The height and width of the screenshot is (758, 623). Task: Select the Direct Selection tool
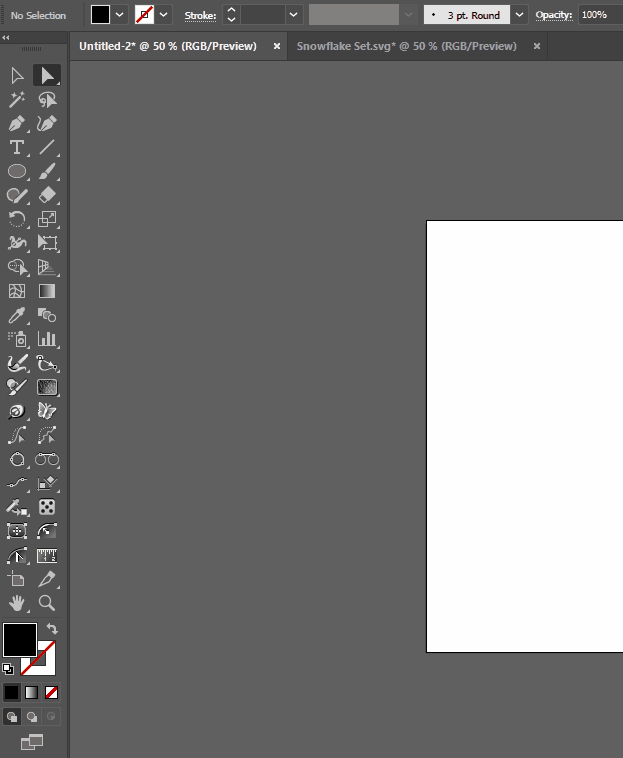coord(17,76)
